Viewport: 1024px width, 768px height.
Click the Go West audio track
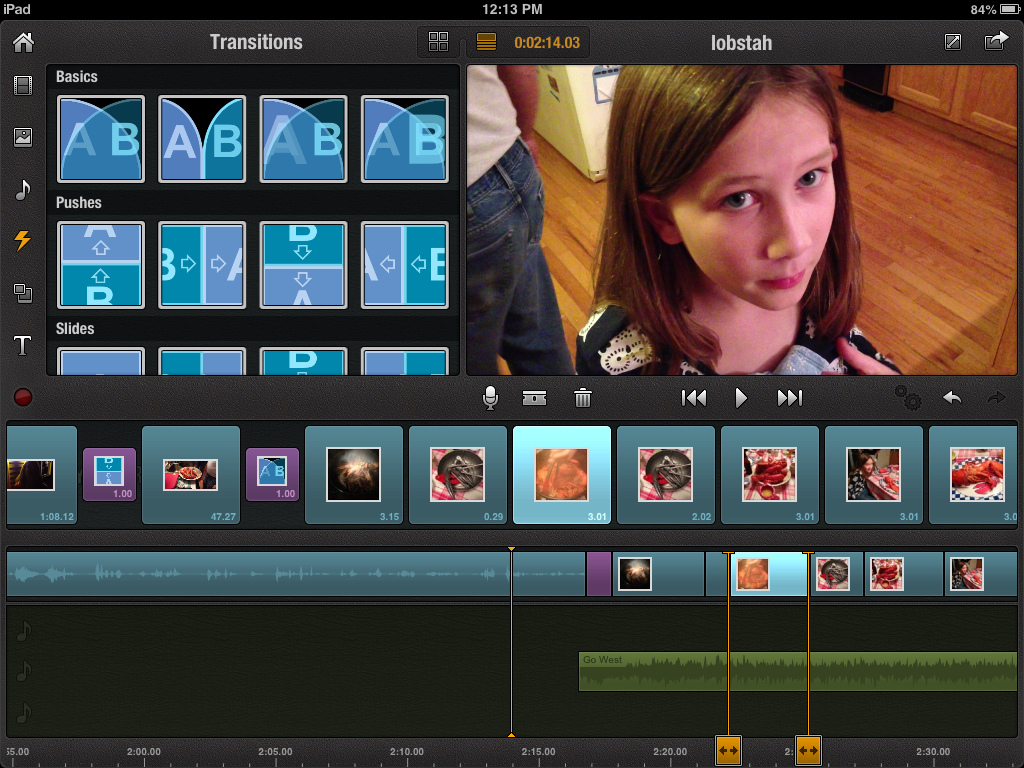(797, 671)
